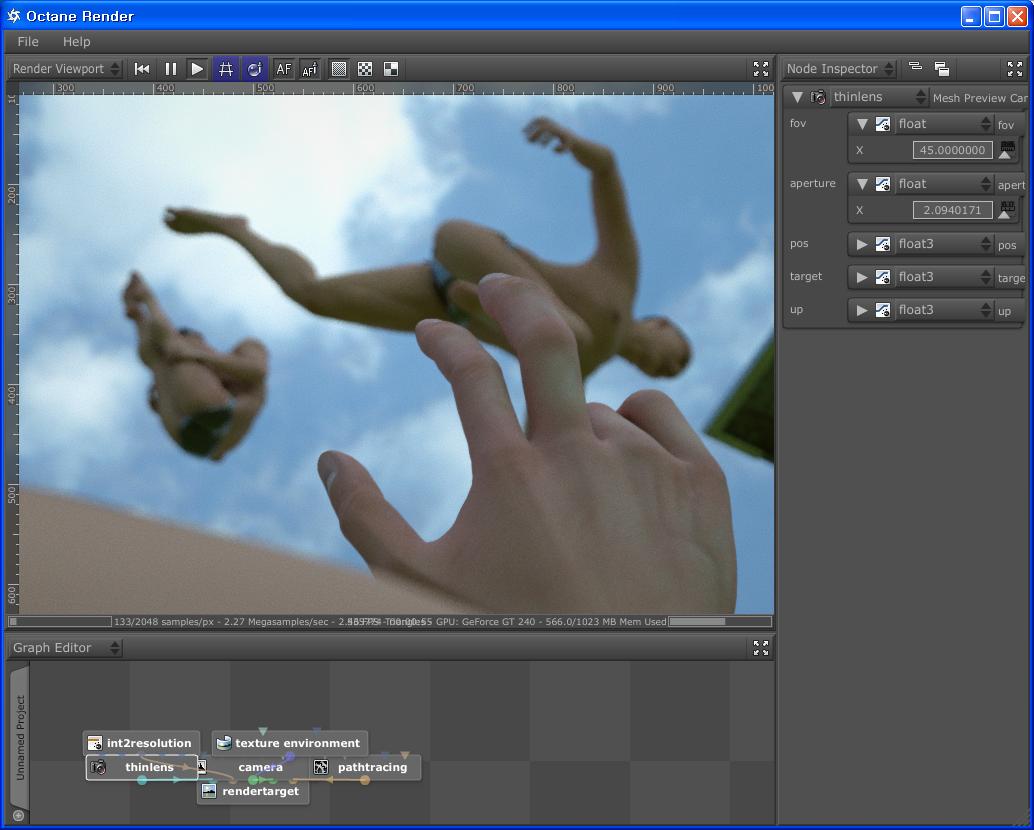Viewport: 1034px width, 830px height.
Task: Select the thinlens node in Graph Editor
Action: (x=142, y=767)
